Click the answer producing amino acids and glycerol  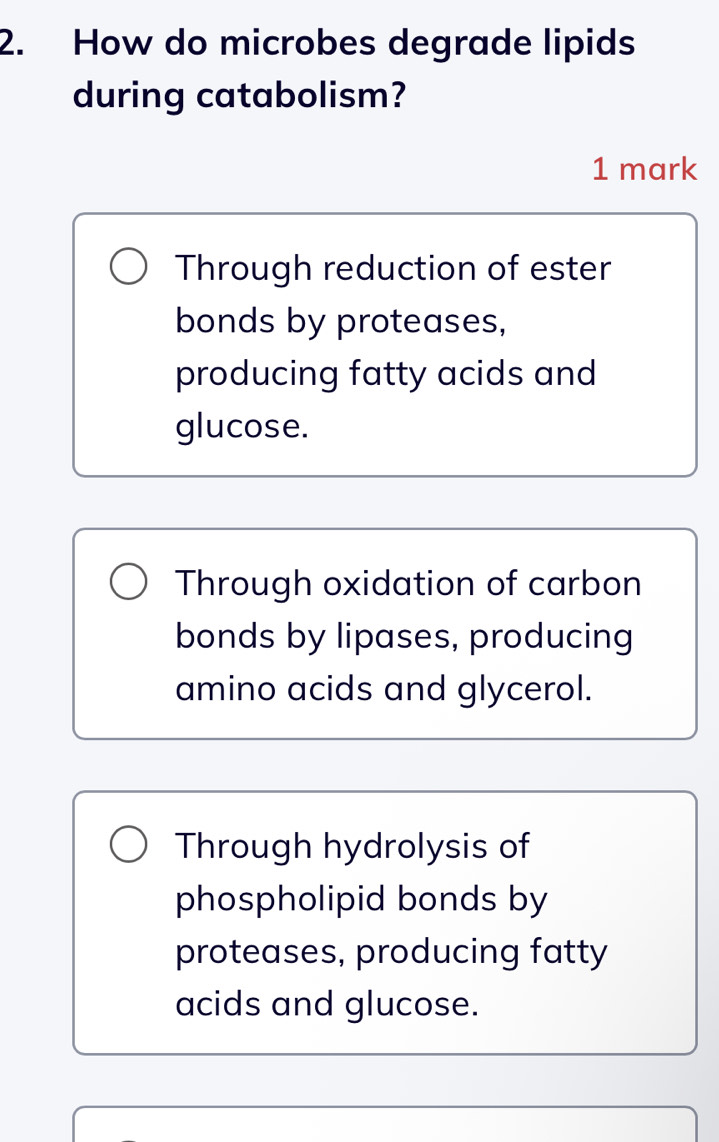[x=384, y=634]
